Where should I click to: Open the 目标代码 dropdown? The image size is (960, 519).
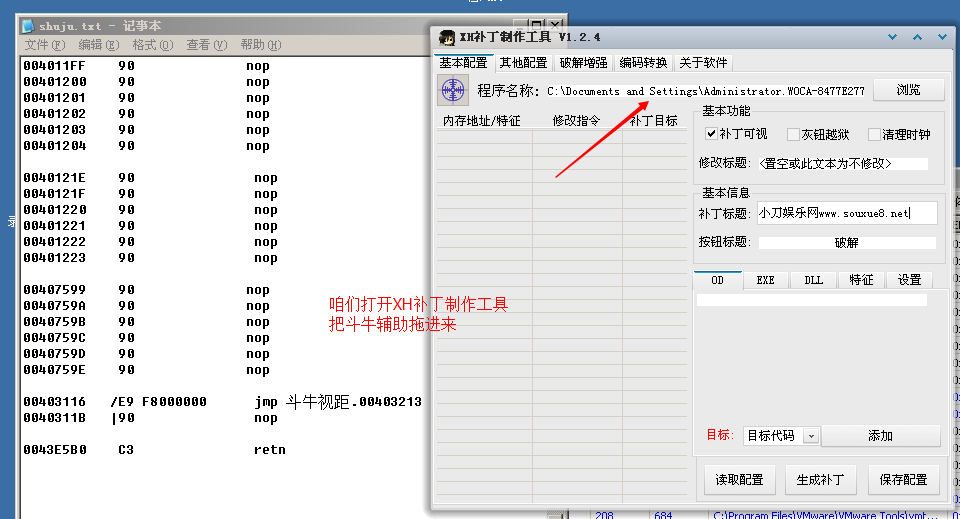point(811,436)
